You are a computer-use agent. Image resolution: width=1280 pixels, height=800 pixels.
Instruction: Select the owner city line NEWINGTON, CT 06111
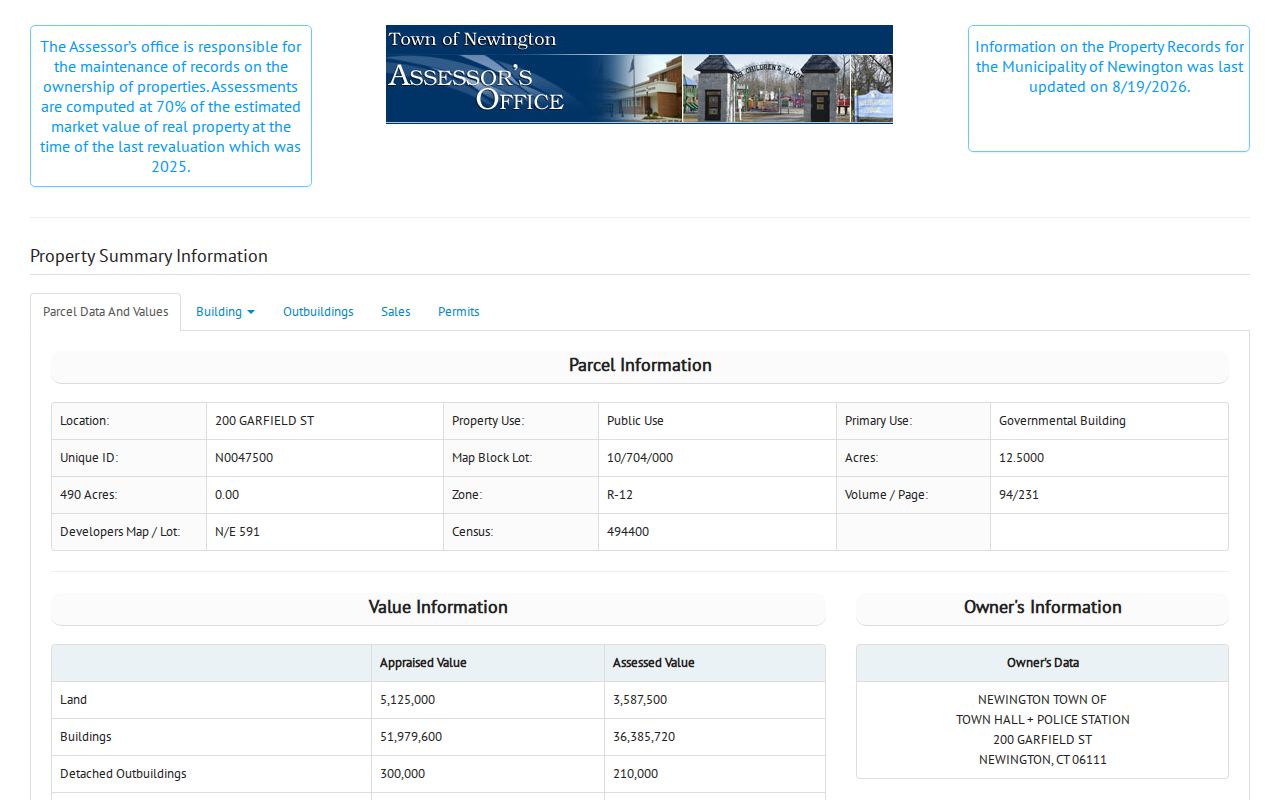[x=1042, y=760]
